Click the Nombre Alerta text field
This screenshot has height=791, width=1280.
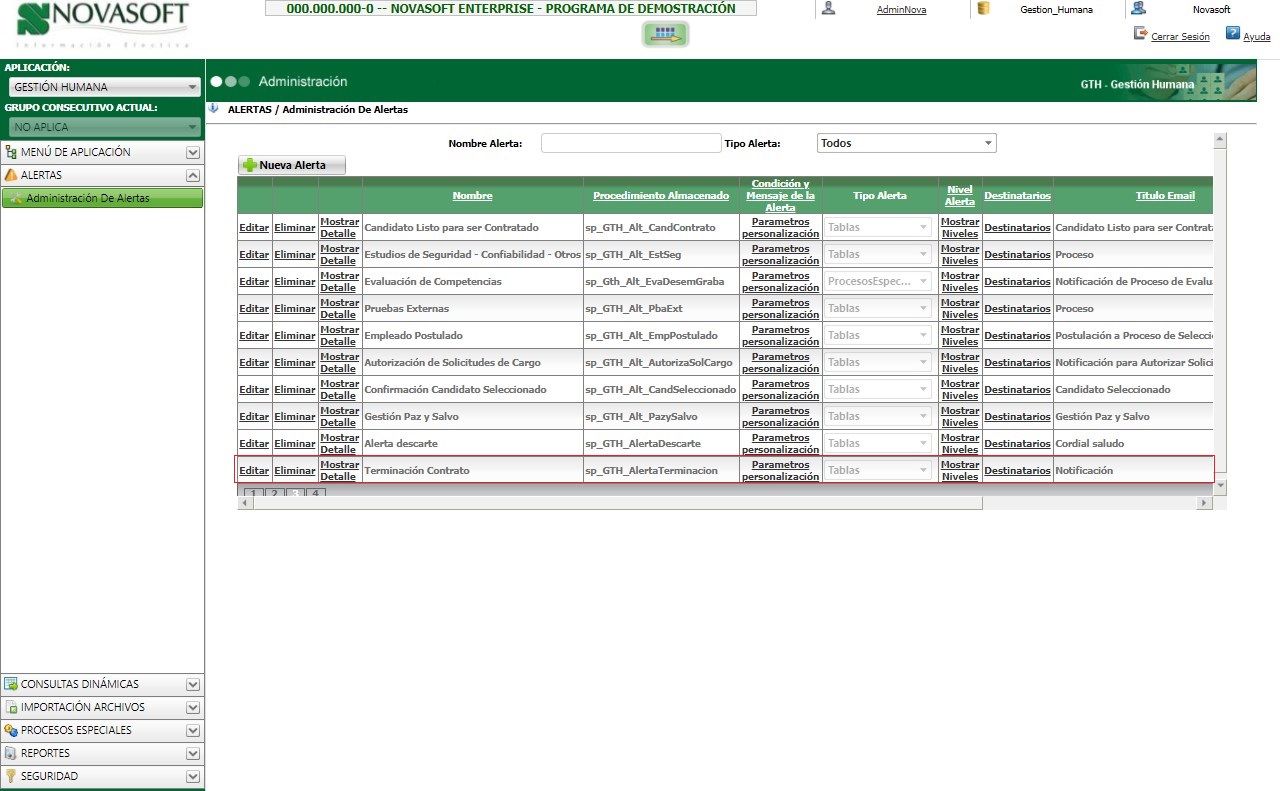pyautogui.click(x=631, y=143)
